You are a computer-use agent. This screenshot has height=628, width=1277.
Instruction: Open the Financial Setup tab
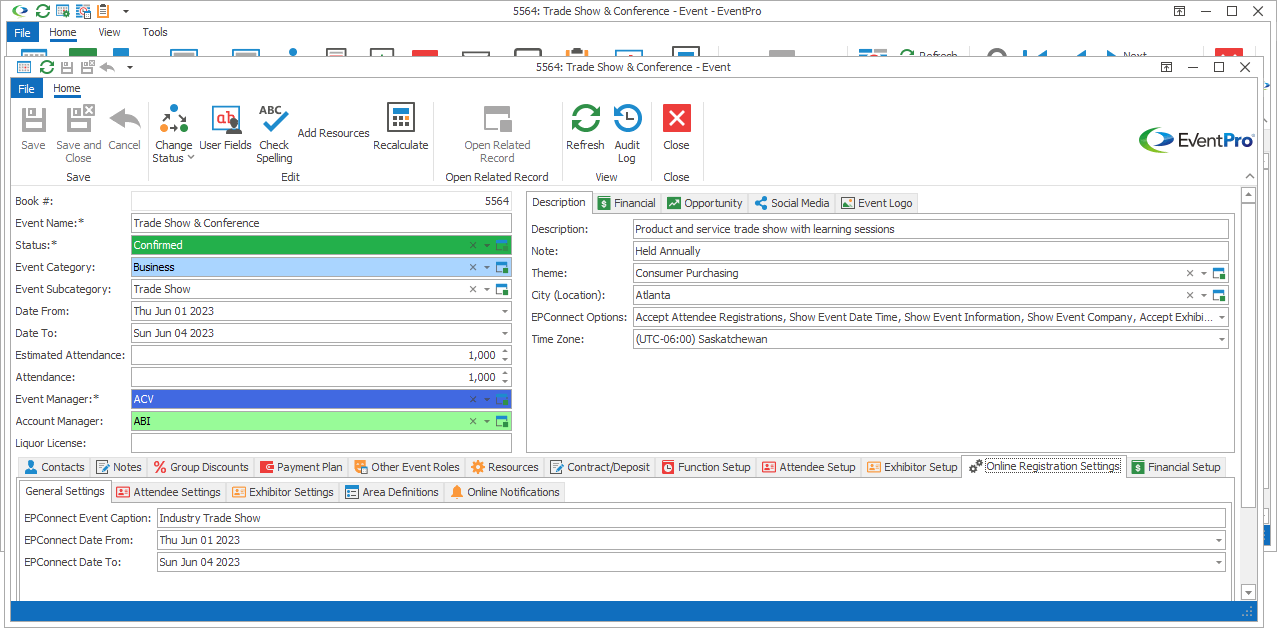pos(1176,467)
